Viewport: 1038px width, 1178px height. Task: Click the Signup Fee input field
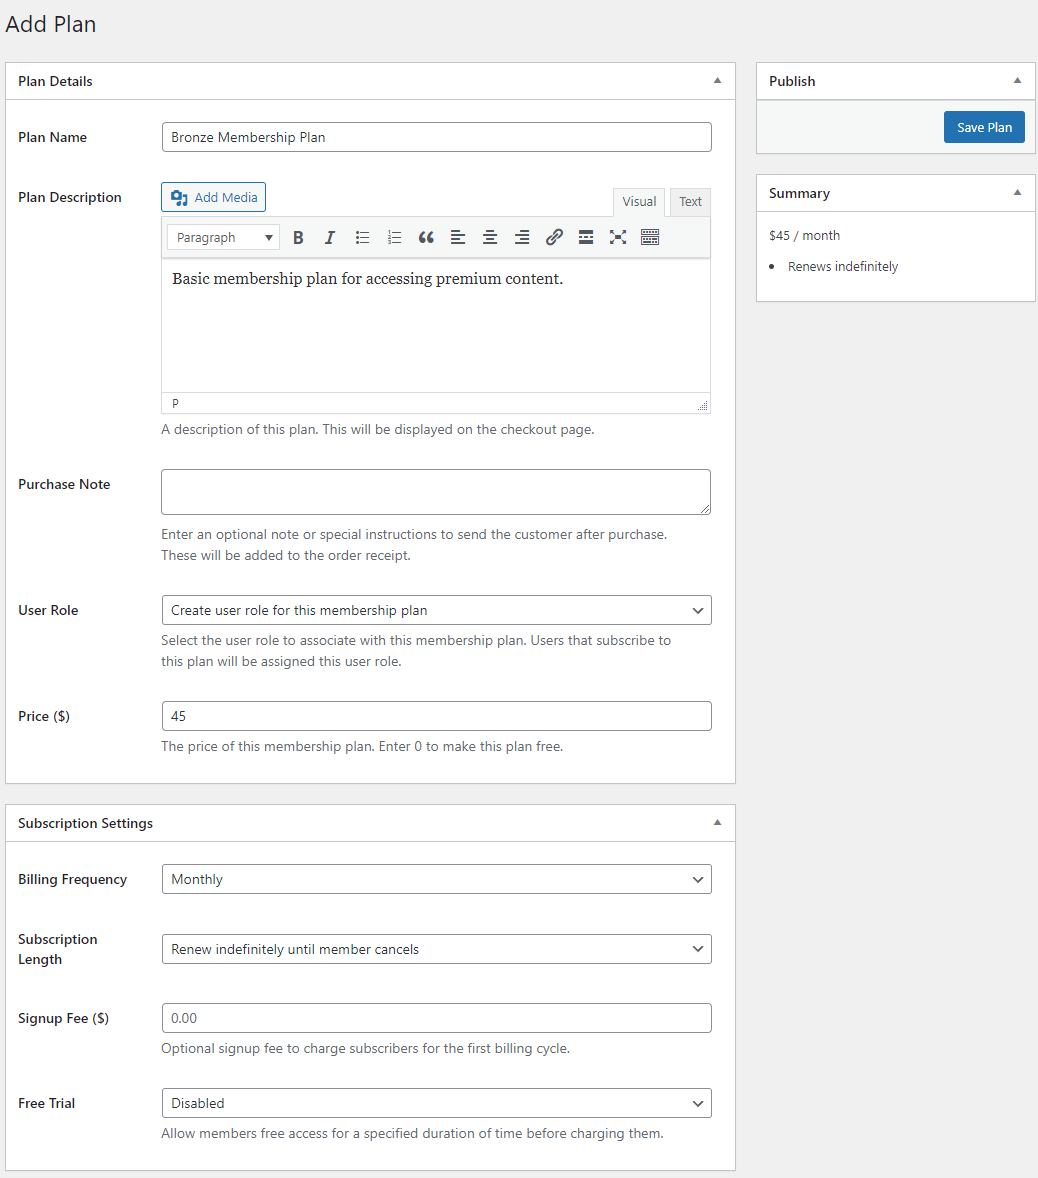point(436,1018)
